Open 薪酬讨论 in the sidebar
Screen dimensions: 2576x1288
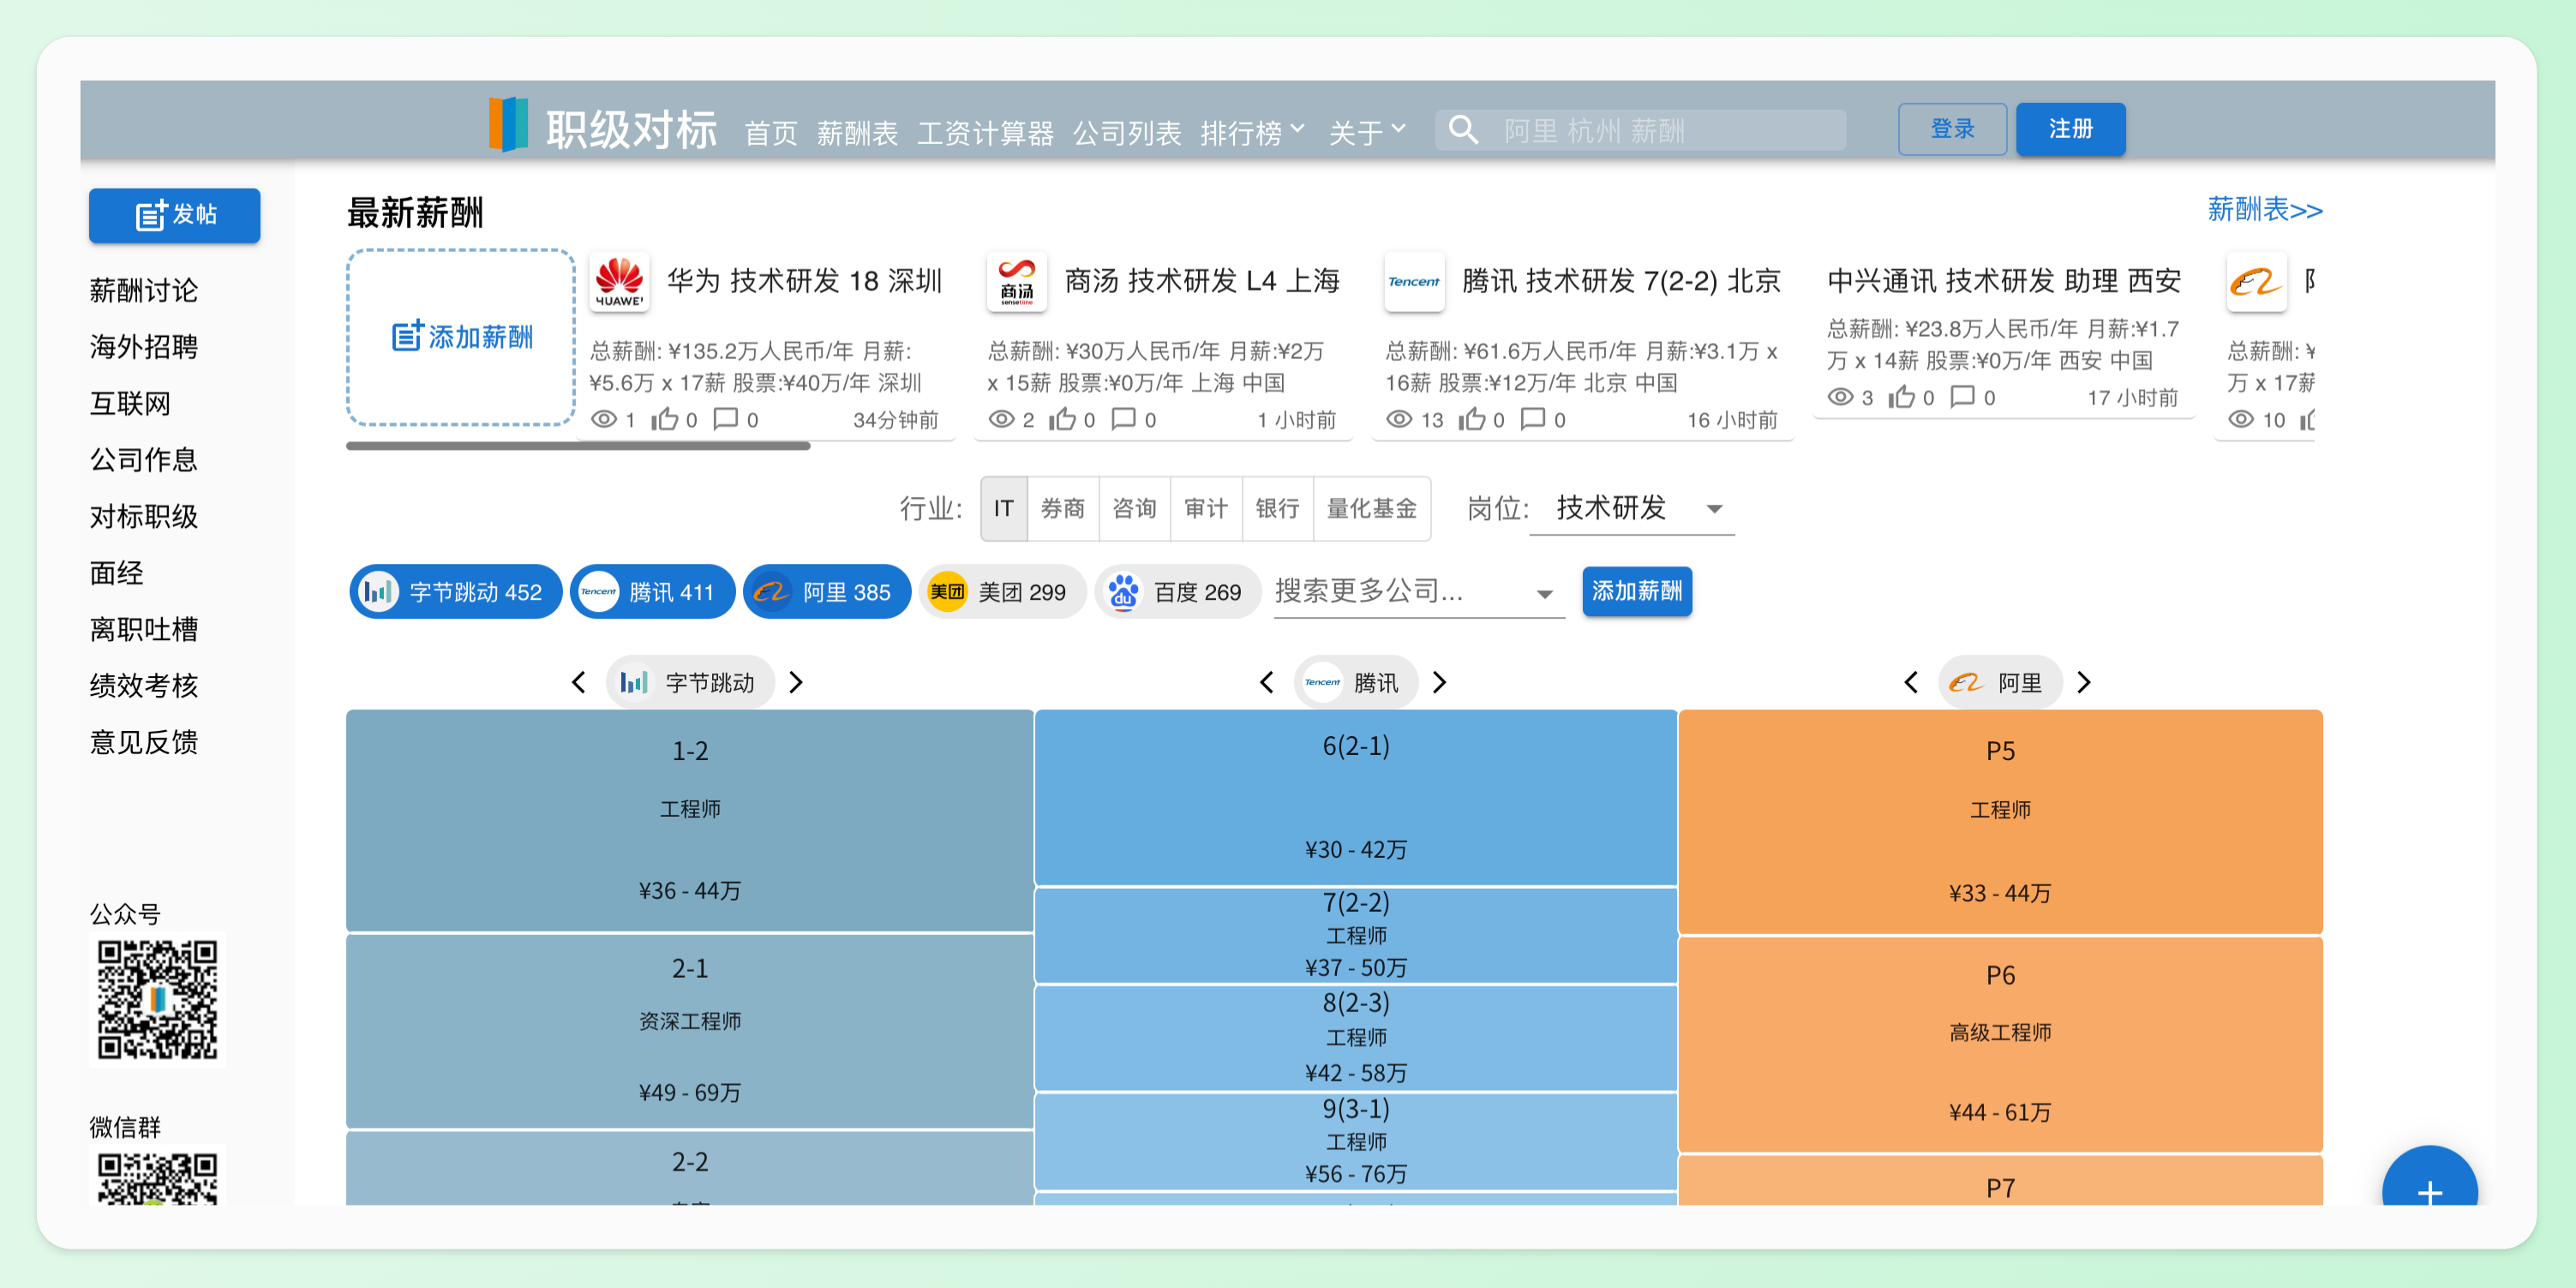coord(144,290)
